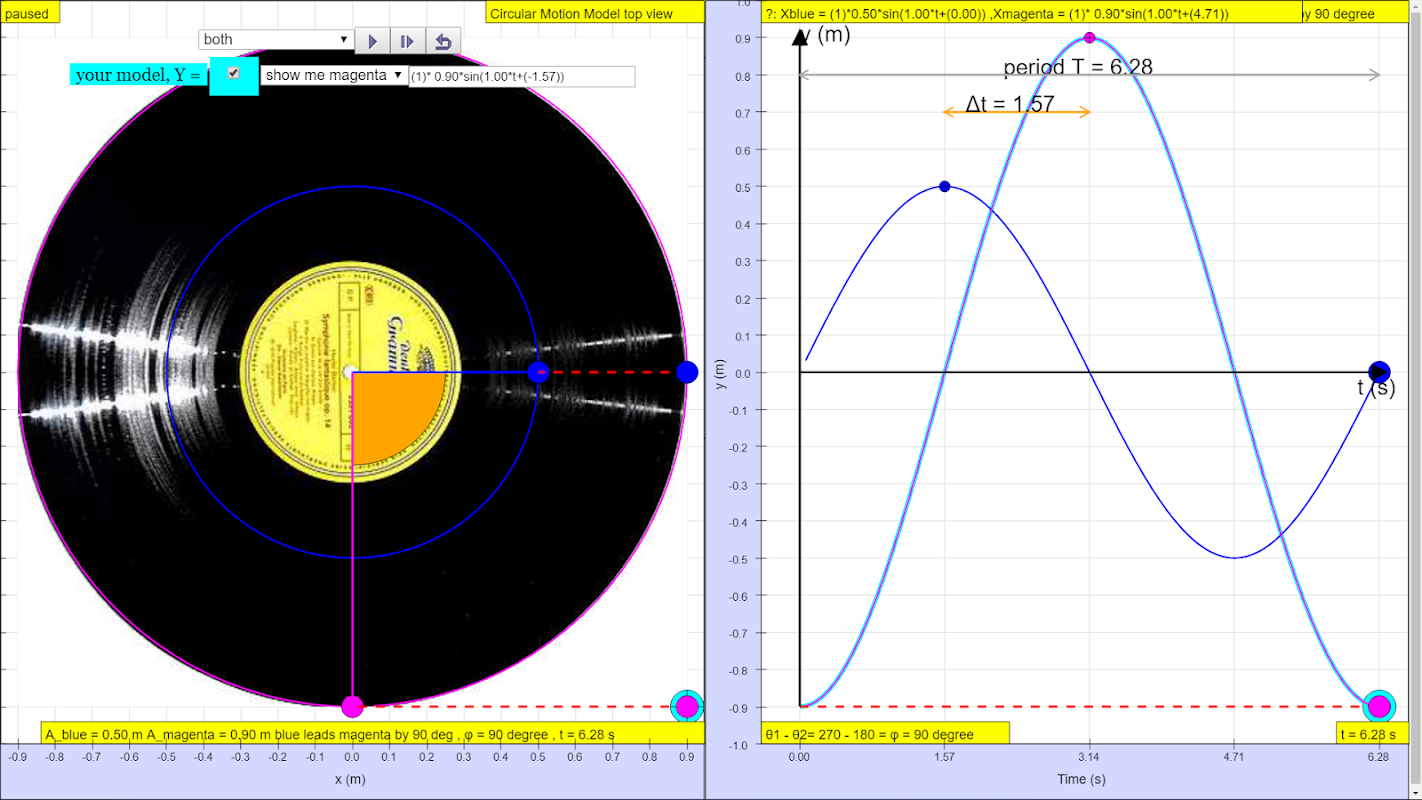This screenshot has width=1422, height=800.
Task: Click the '3.14' tick on the time axis
Action: (1090, 757)
